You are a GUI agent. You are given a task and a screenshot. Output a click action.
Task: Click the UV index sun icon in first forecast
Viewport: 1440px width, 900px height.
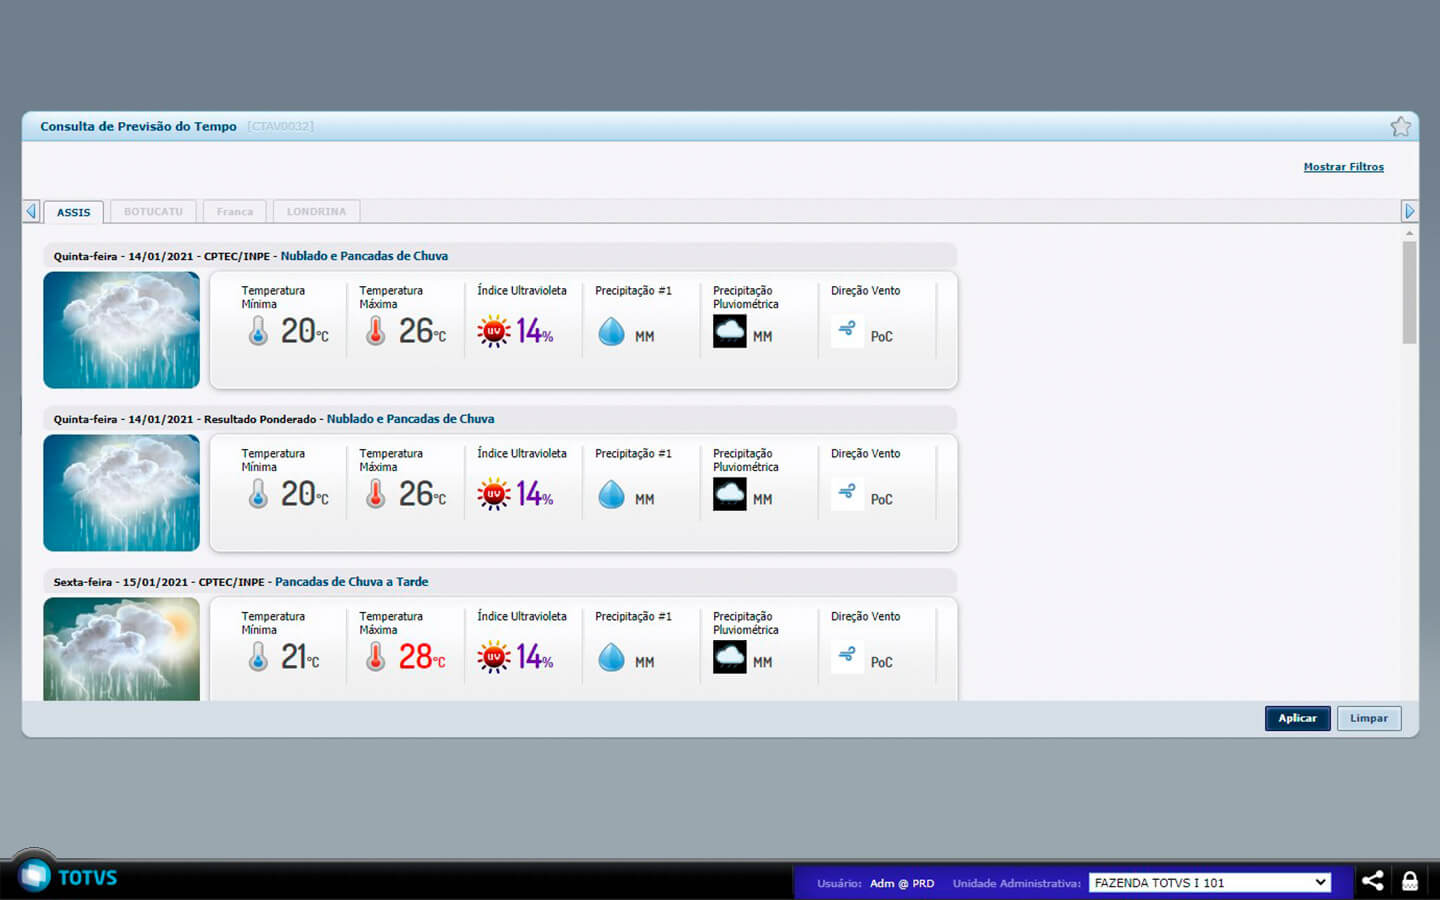pos(493,331)
